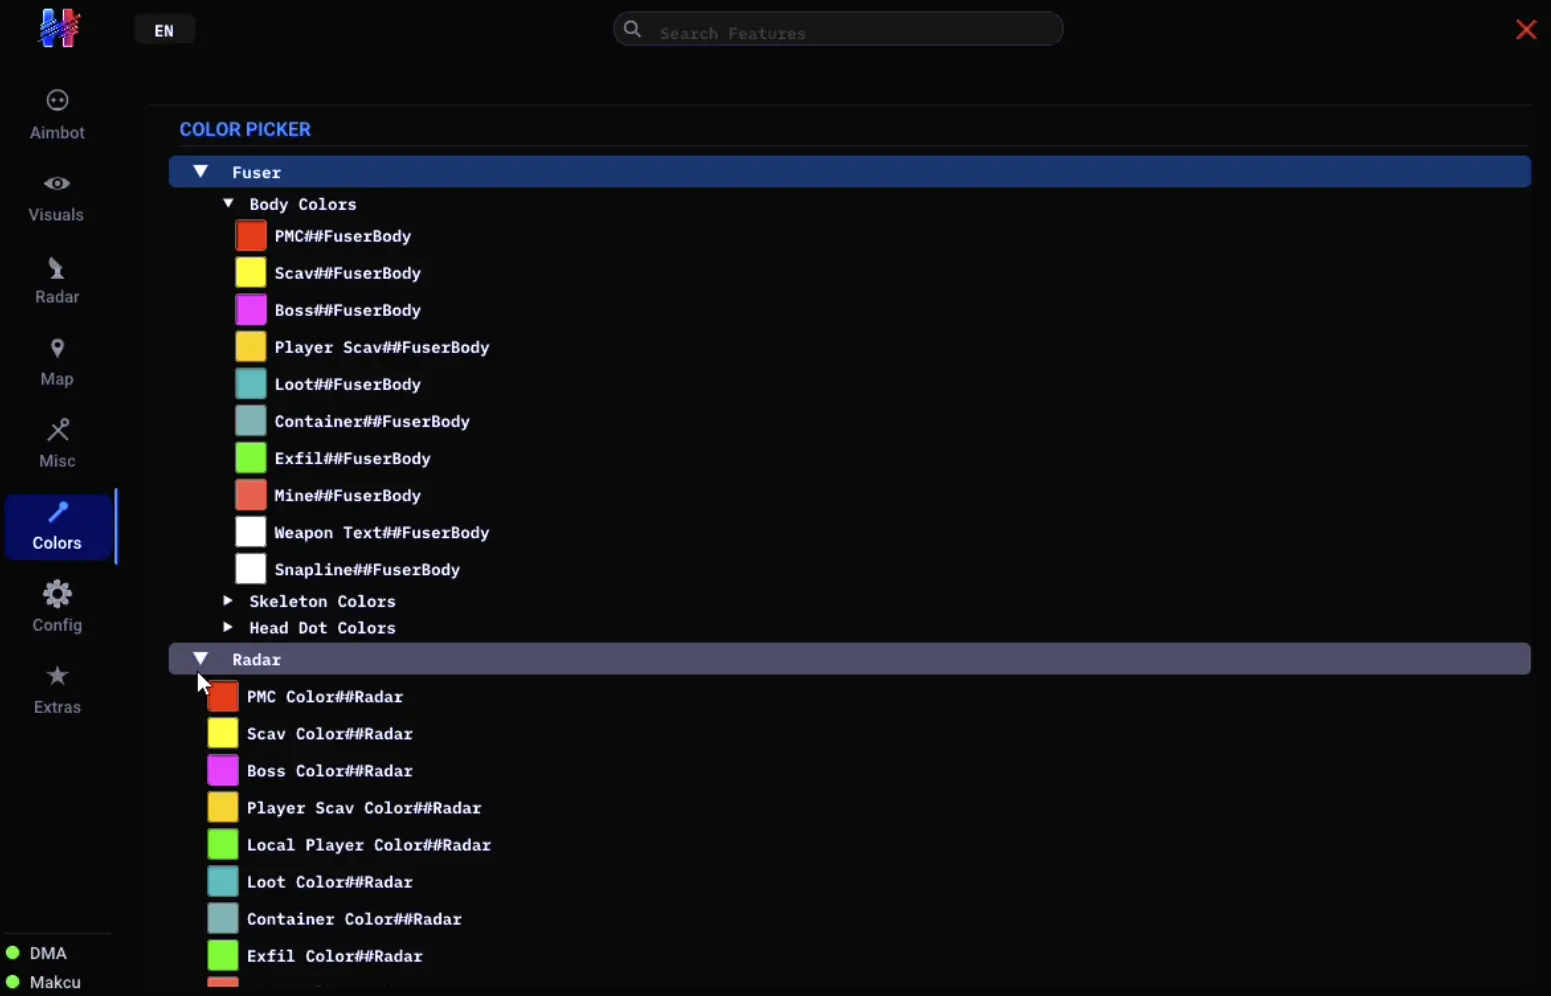Open Boss##FuserBody magenta color swatch
The width and height of the screenshot is (1551, 996).
point(251,310)
